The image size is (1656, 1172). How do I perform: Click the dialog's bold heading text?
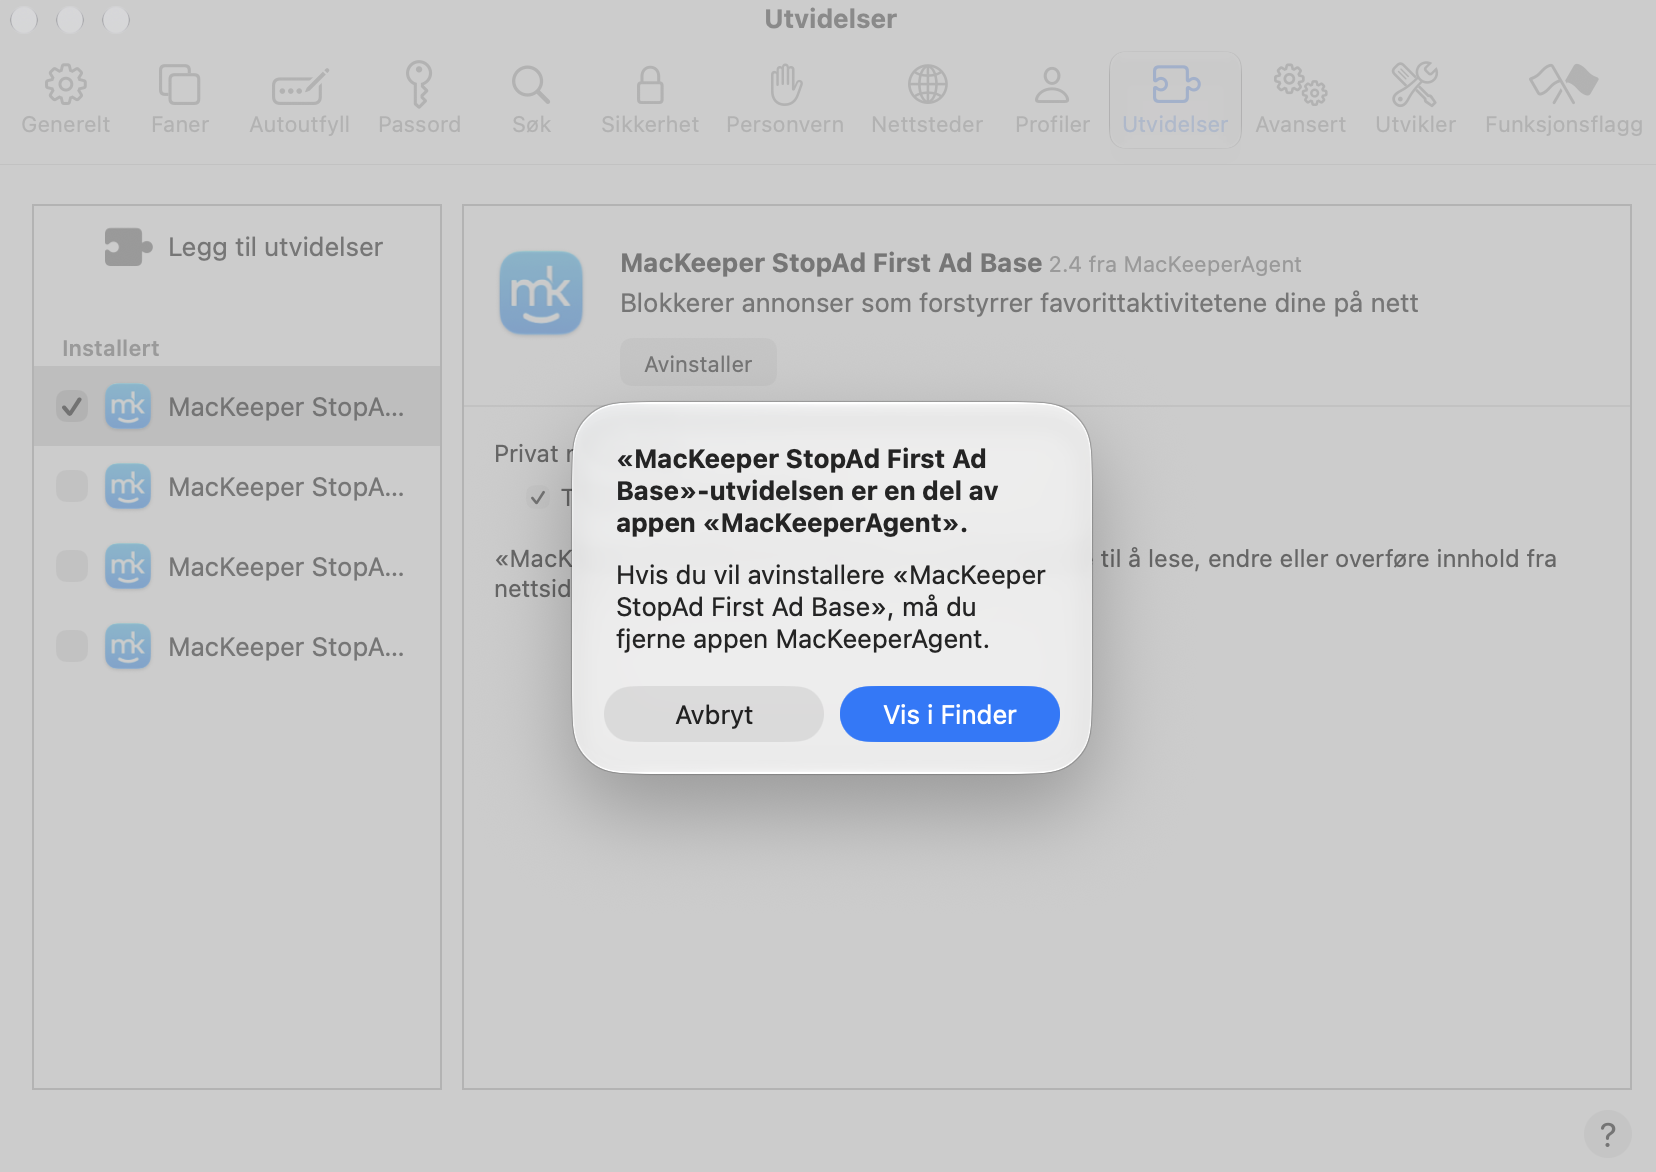click(x=807, y=490)
